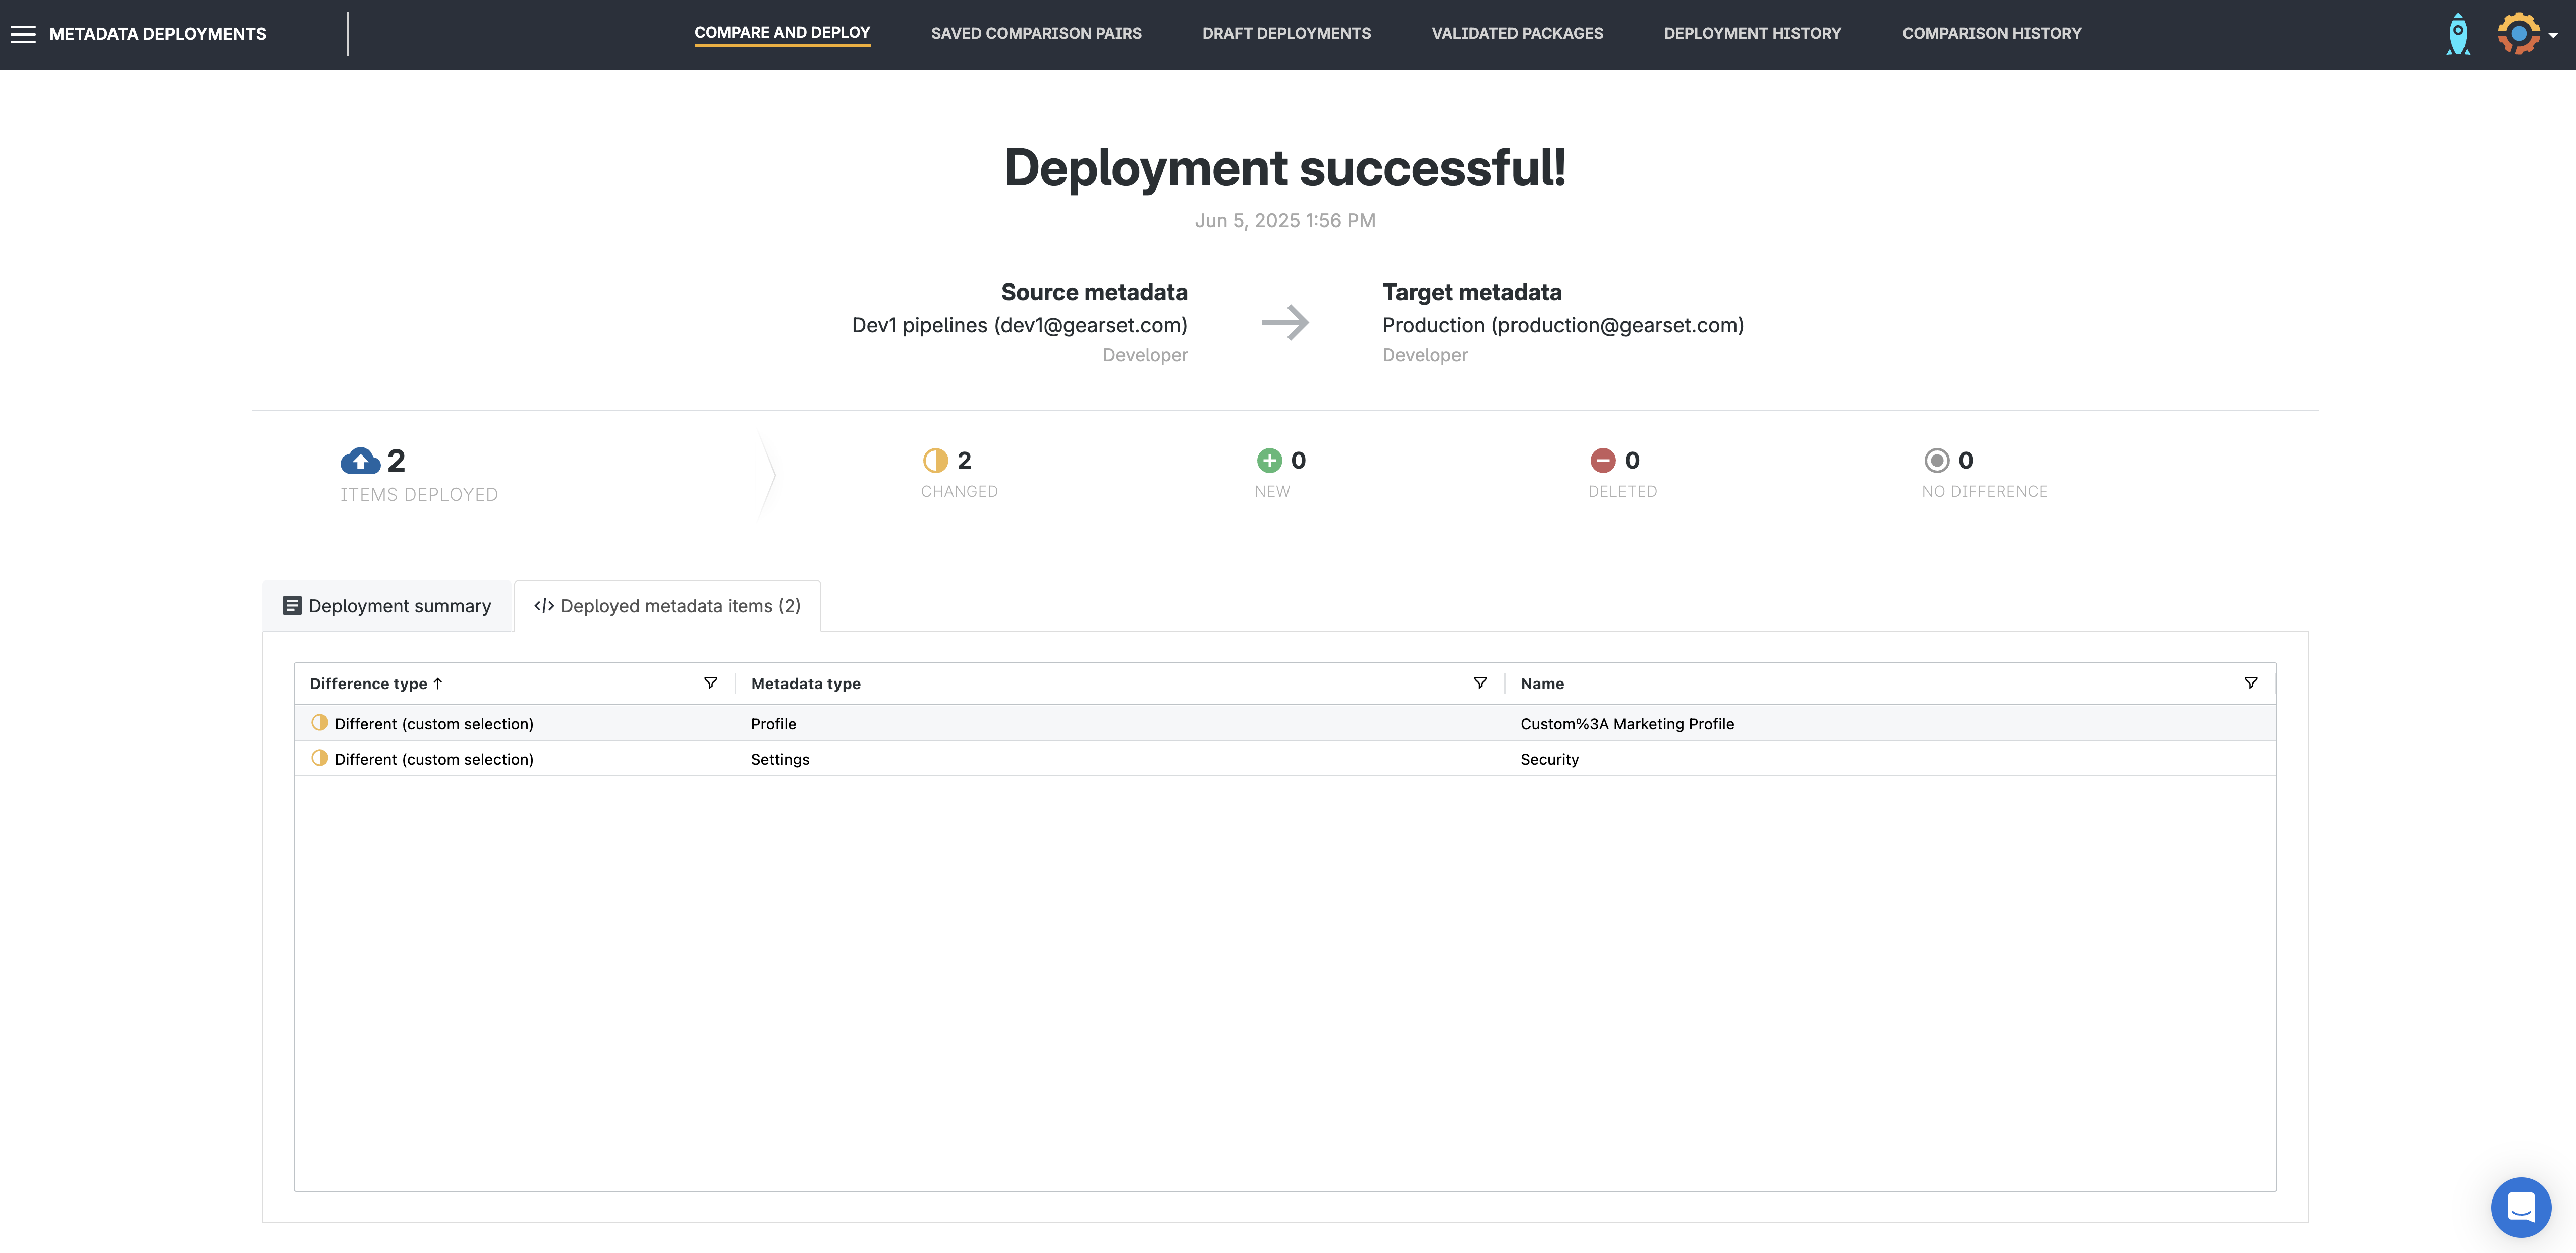Open the Deployment History menu item
This screenshot has width=2576, height=1253.
1752,33
